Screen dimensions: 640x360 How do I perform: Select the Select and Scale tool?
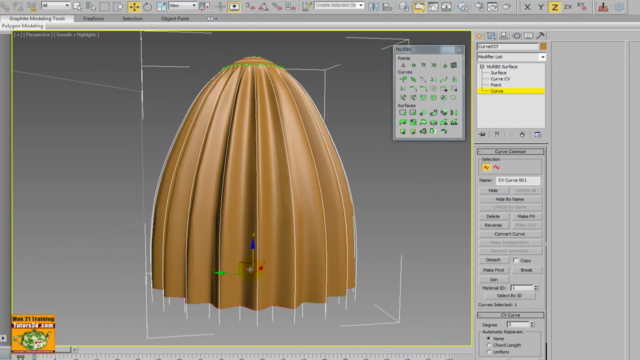(x=161, y=7)
